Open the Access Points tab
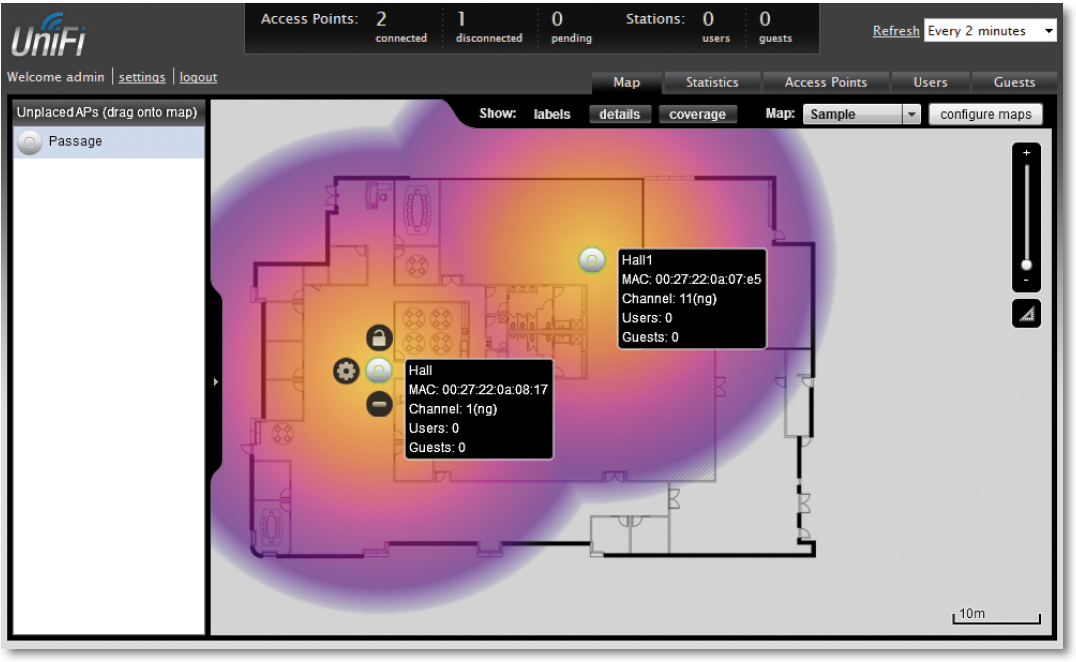The image size is (1076, 662). (826, 82)
